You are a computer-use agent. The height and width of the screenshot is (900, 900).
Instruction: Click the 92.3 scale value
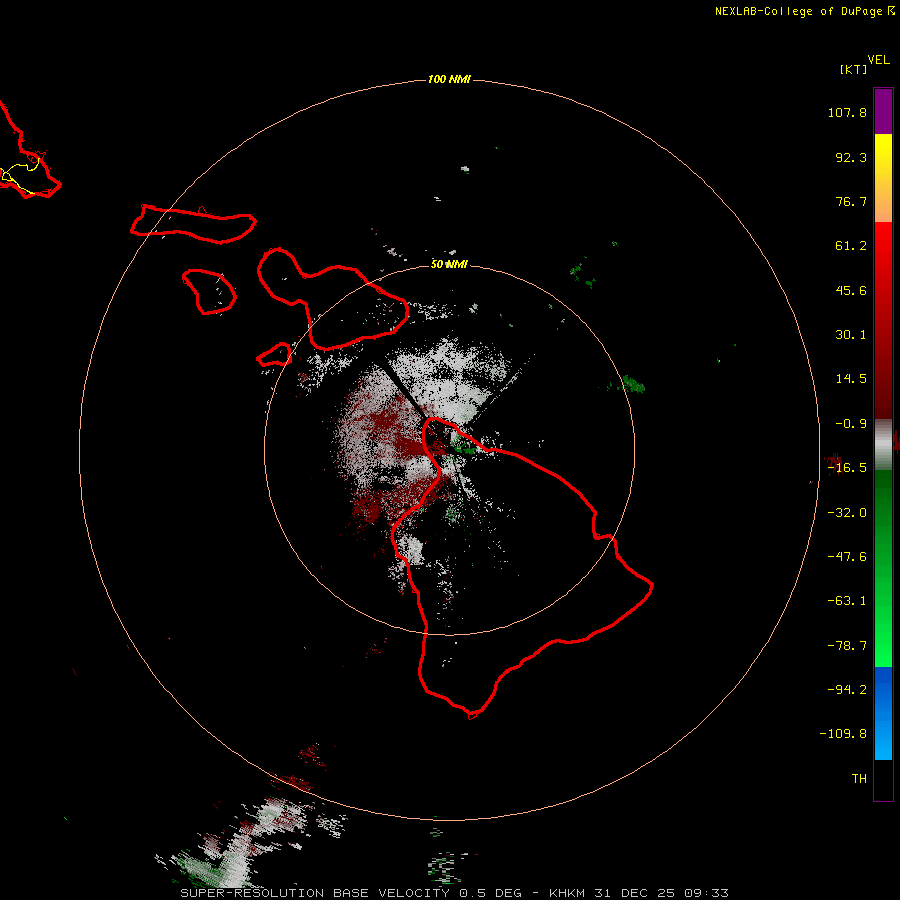coord(851,157)
